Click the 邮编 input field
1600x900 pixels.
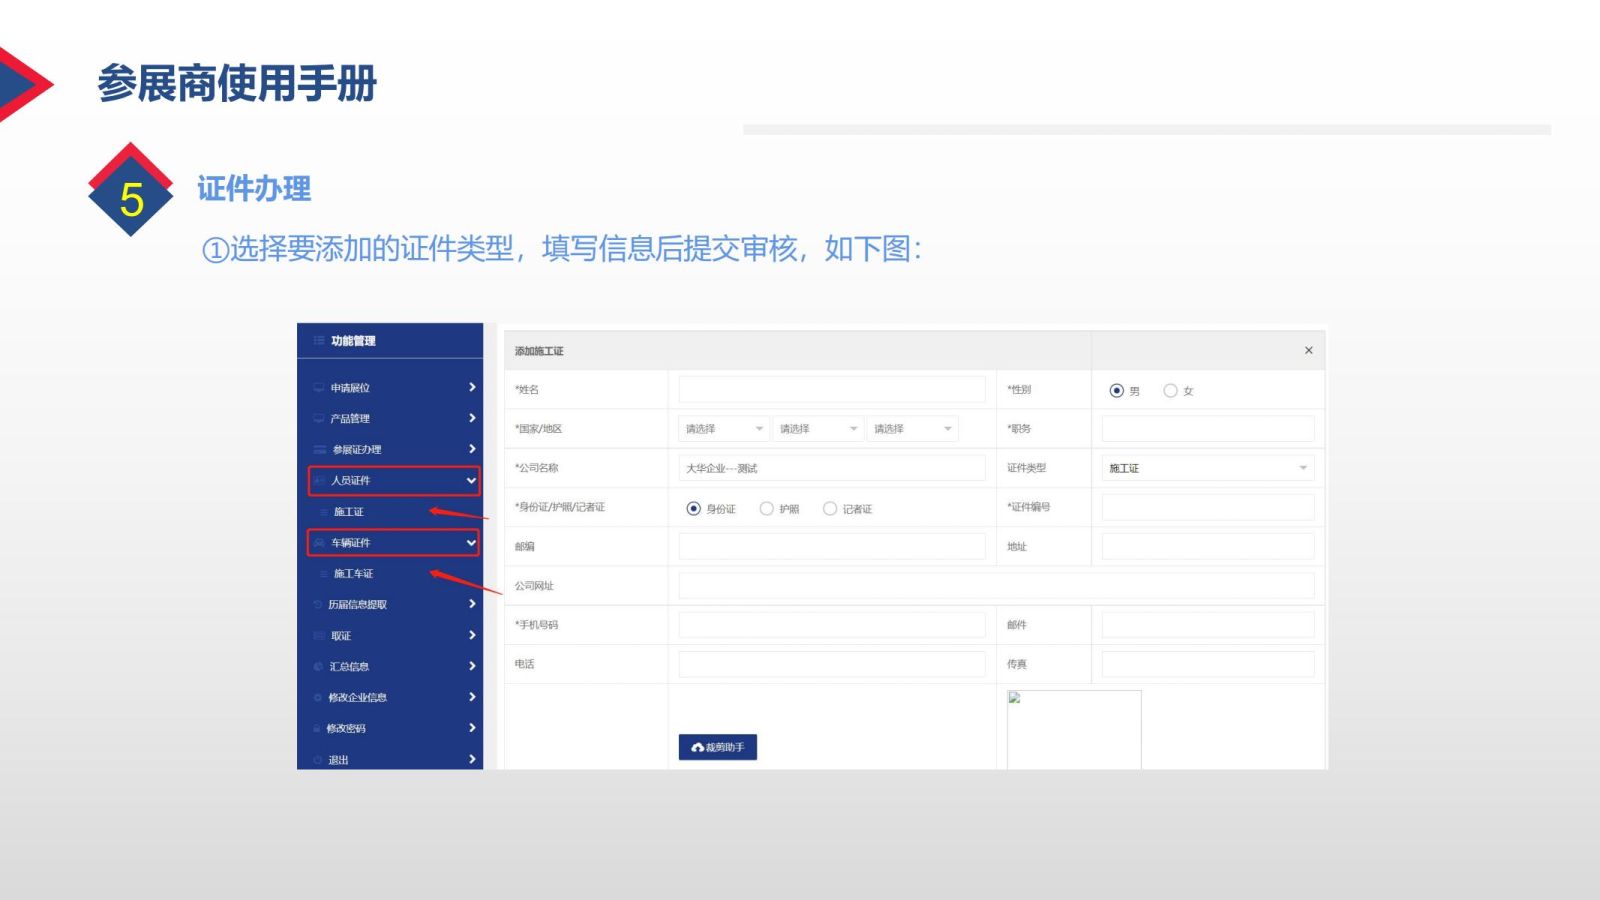coord(832,546)
